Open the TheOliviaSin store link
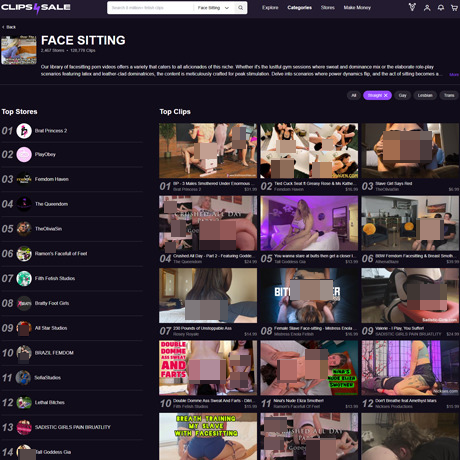The image size is (460, 460). [x=48, y=229]
